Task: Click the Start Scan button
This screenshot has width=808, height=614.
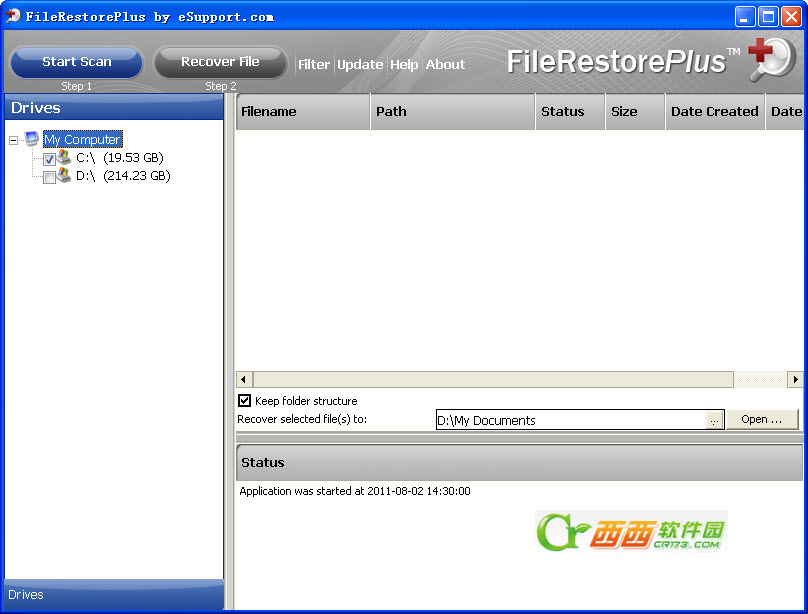Action: click(x=76, y=62)
